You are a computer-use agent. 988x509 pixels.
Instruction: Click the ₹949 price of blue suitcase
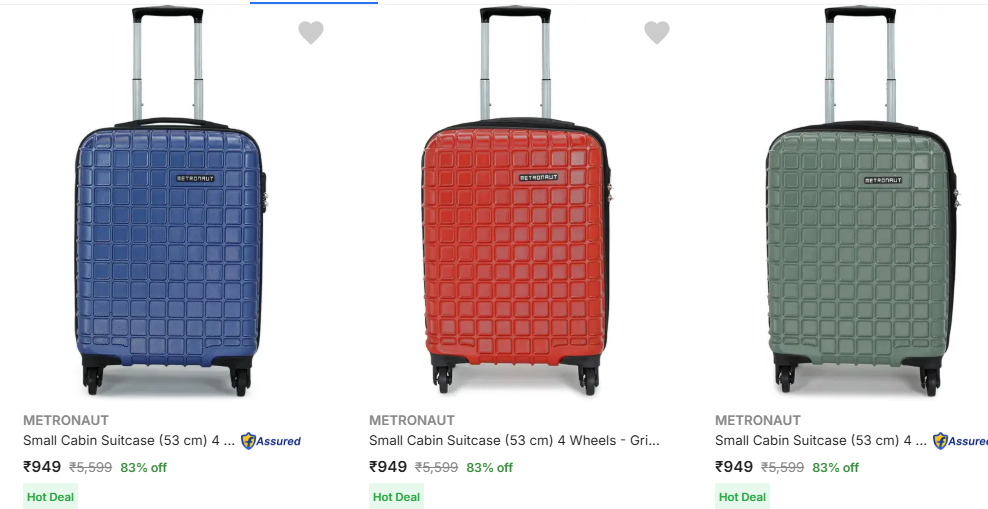[42, 467]
